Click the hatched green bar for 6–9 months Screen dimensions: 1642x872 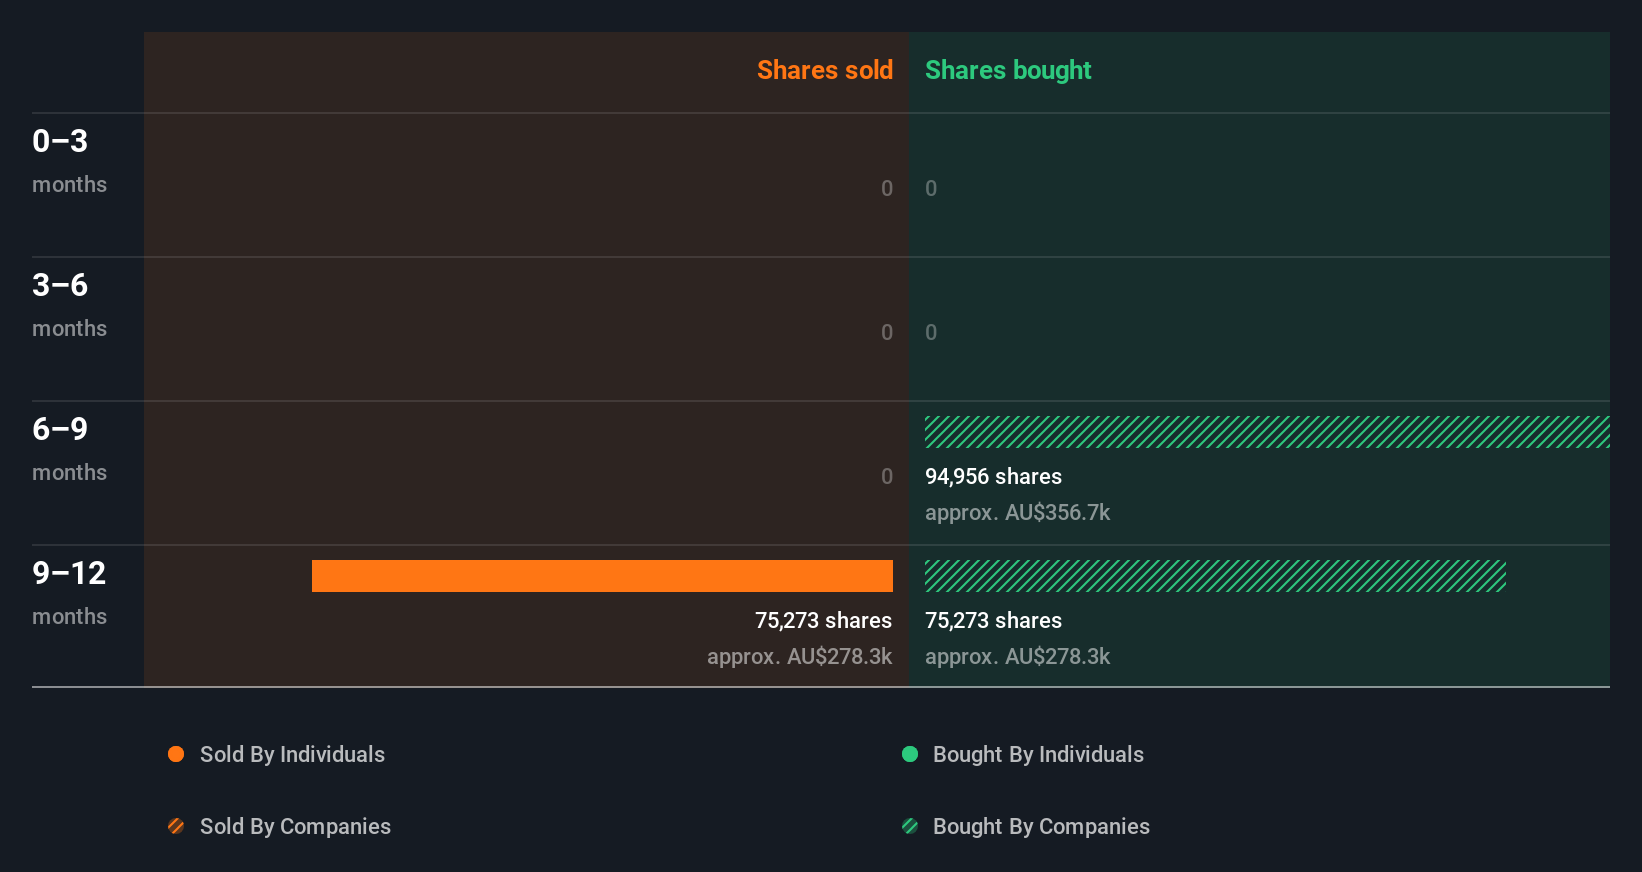[x=1267, y=432]
